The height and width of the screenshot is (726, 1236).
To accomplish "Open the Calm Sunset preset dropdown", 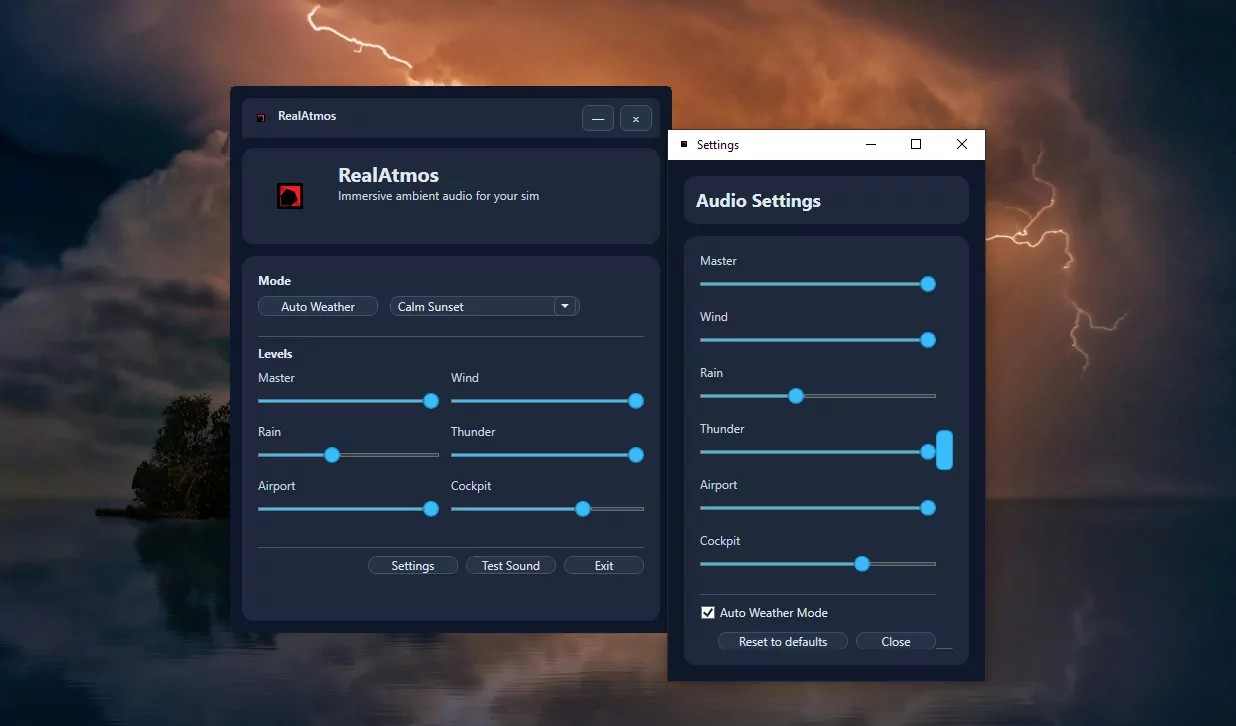I will [x=565, y=306].
